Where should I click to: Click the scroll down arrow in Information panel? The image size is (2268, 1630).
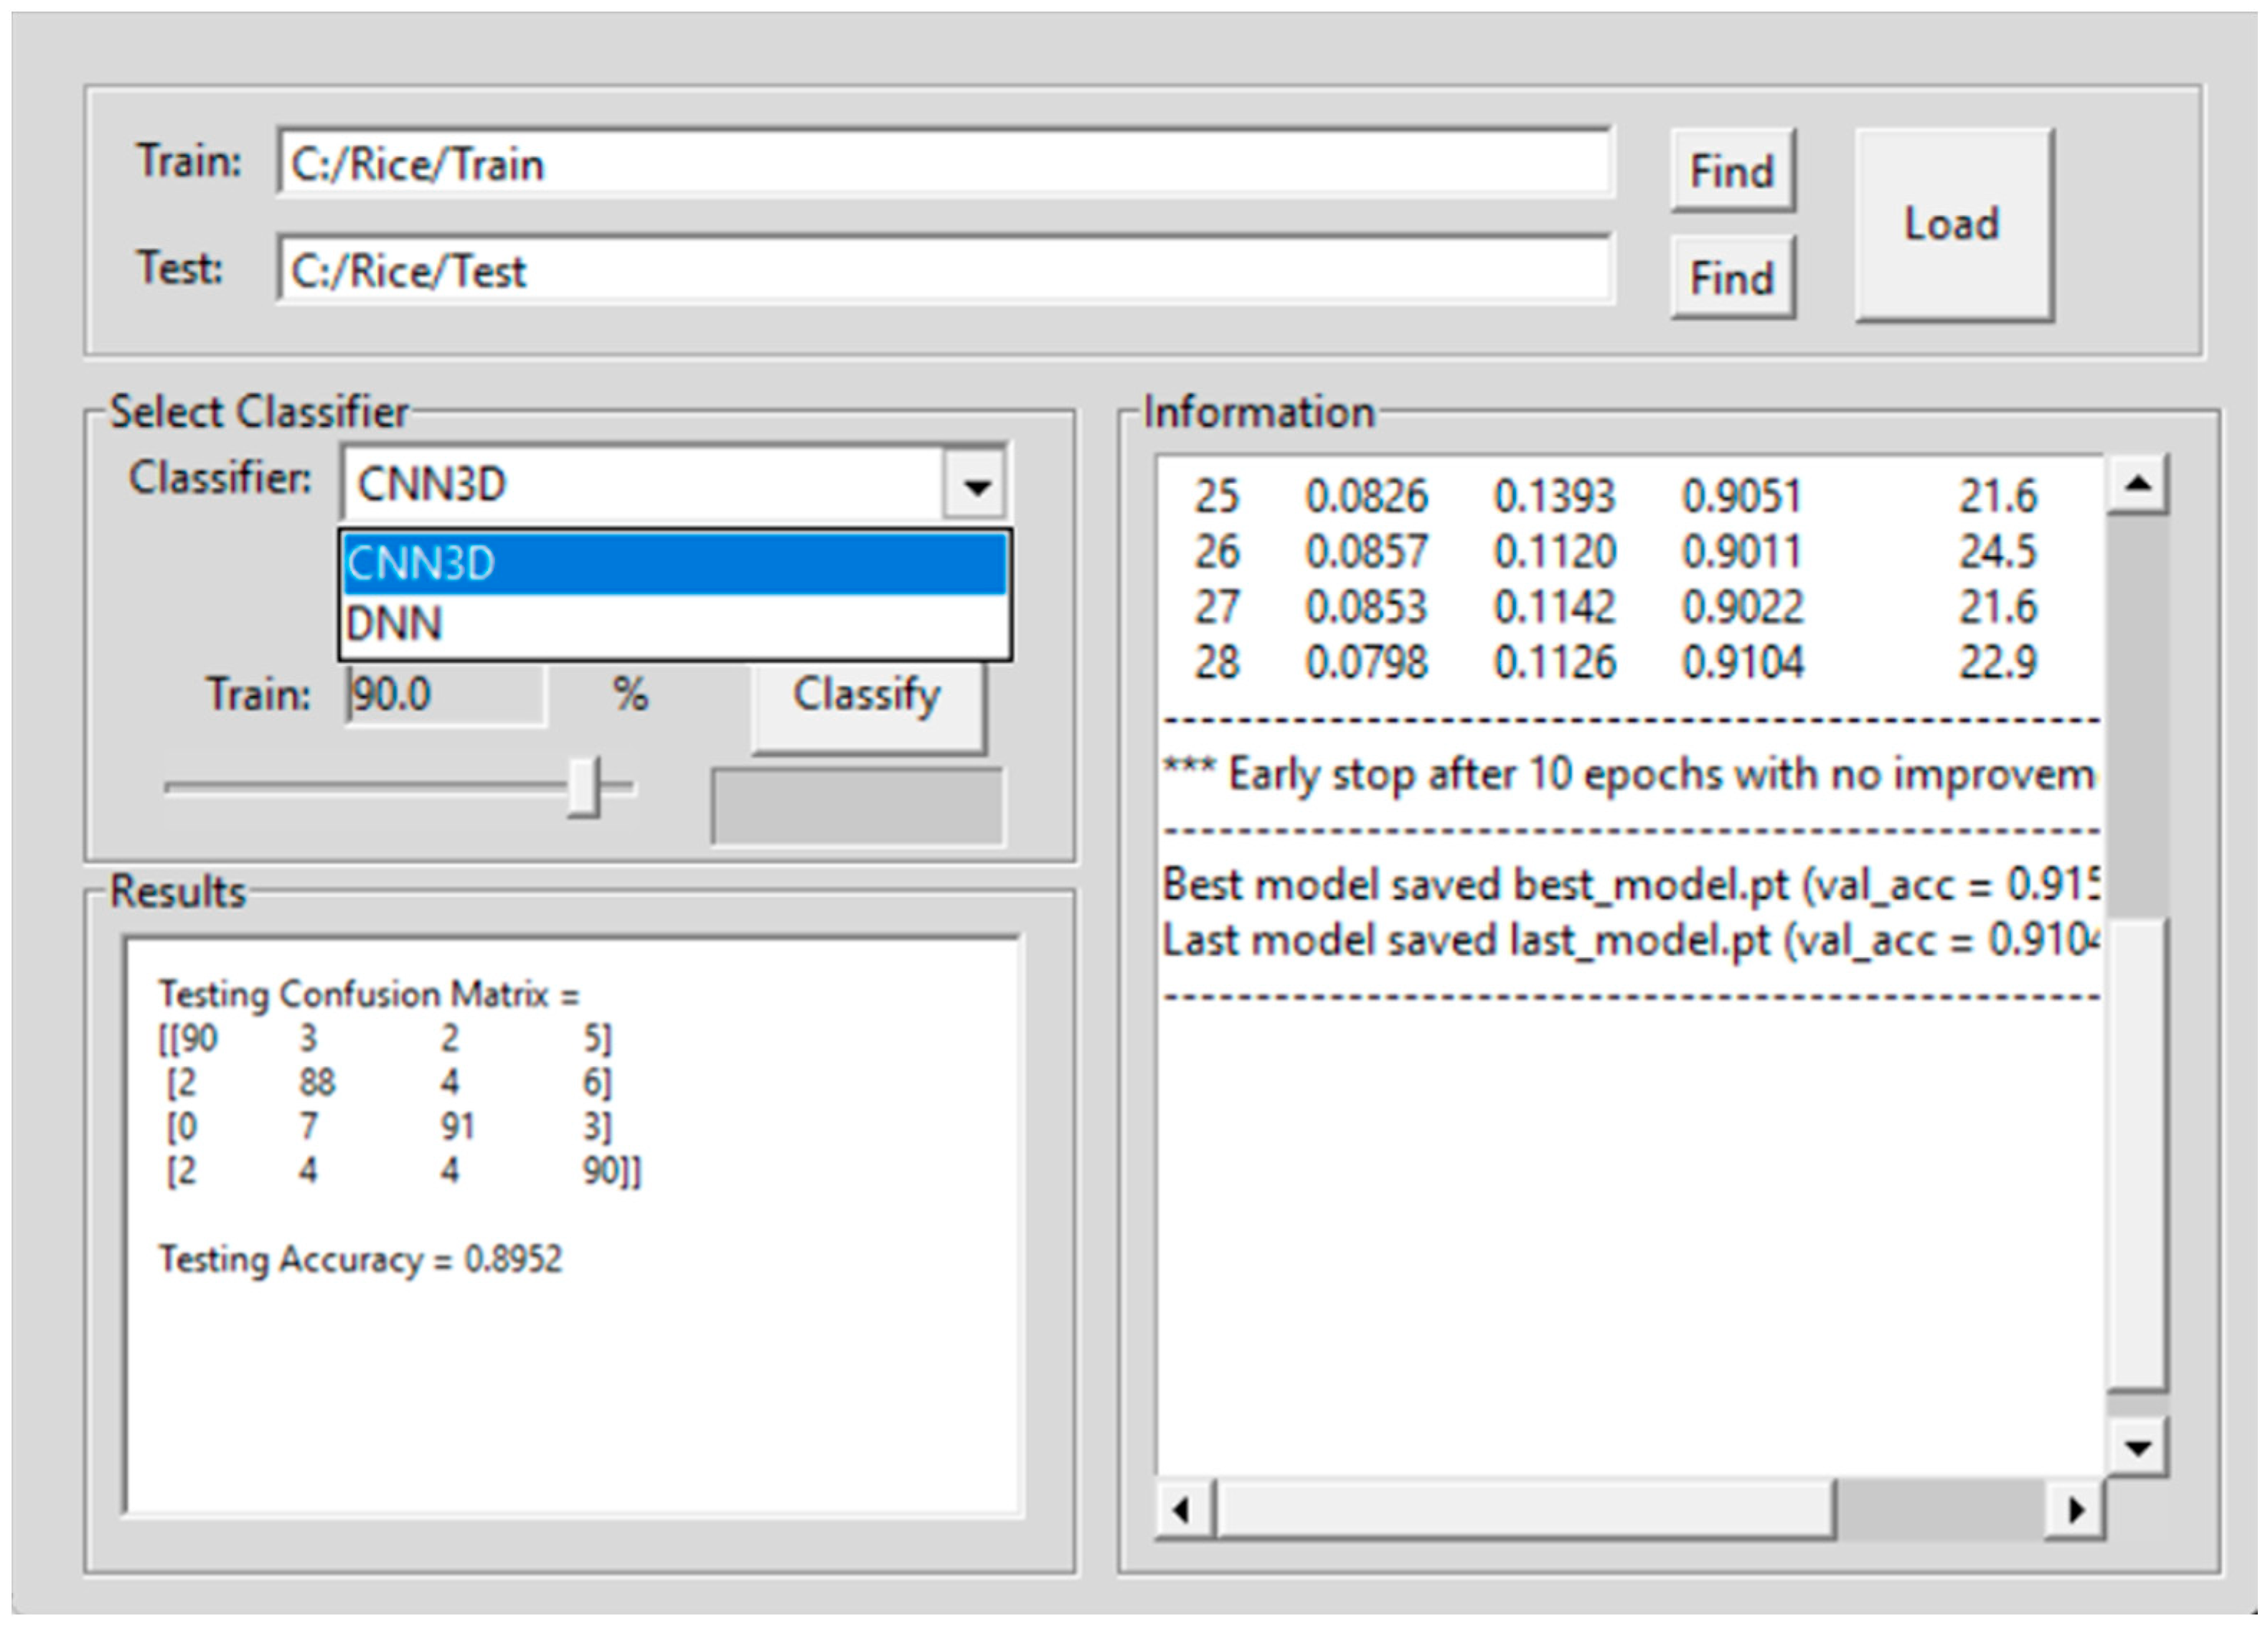[x=2137, y=1447]
